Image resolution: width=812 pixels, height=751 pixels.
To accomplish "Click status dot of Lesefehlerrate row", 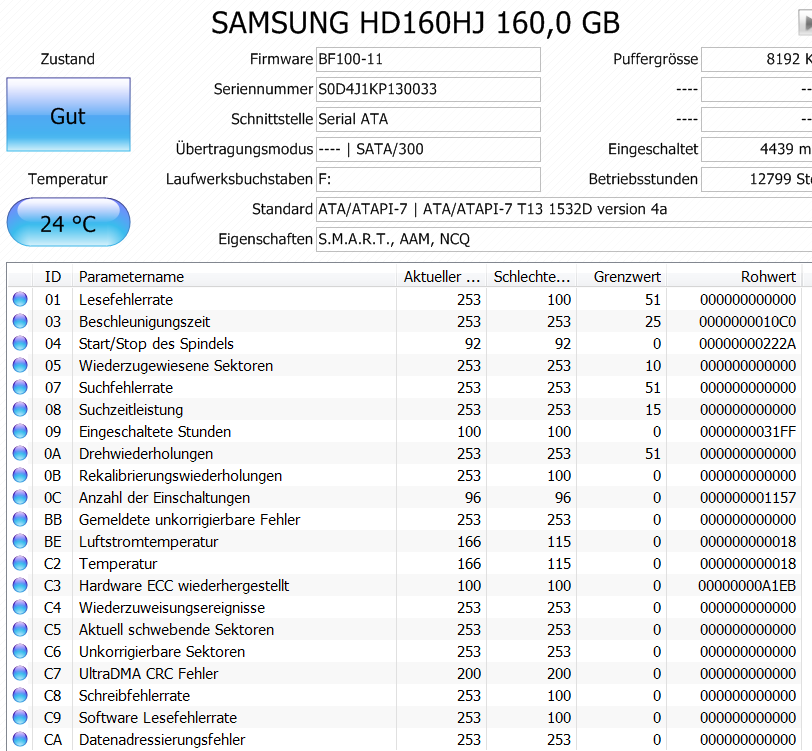I will click(x=20, y=299).
